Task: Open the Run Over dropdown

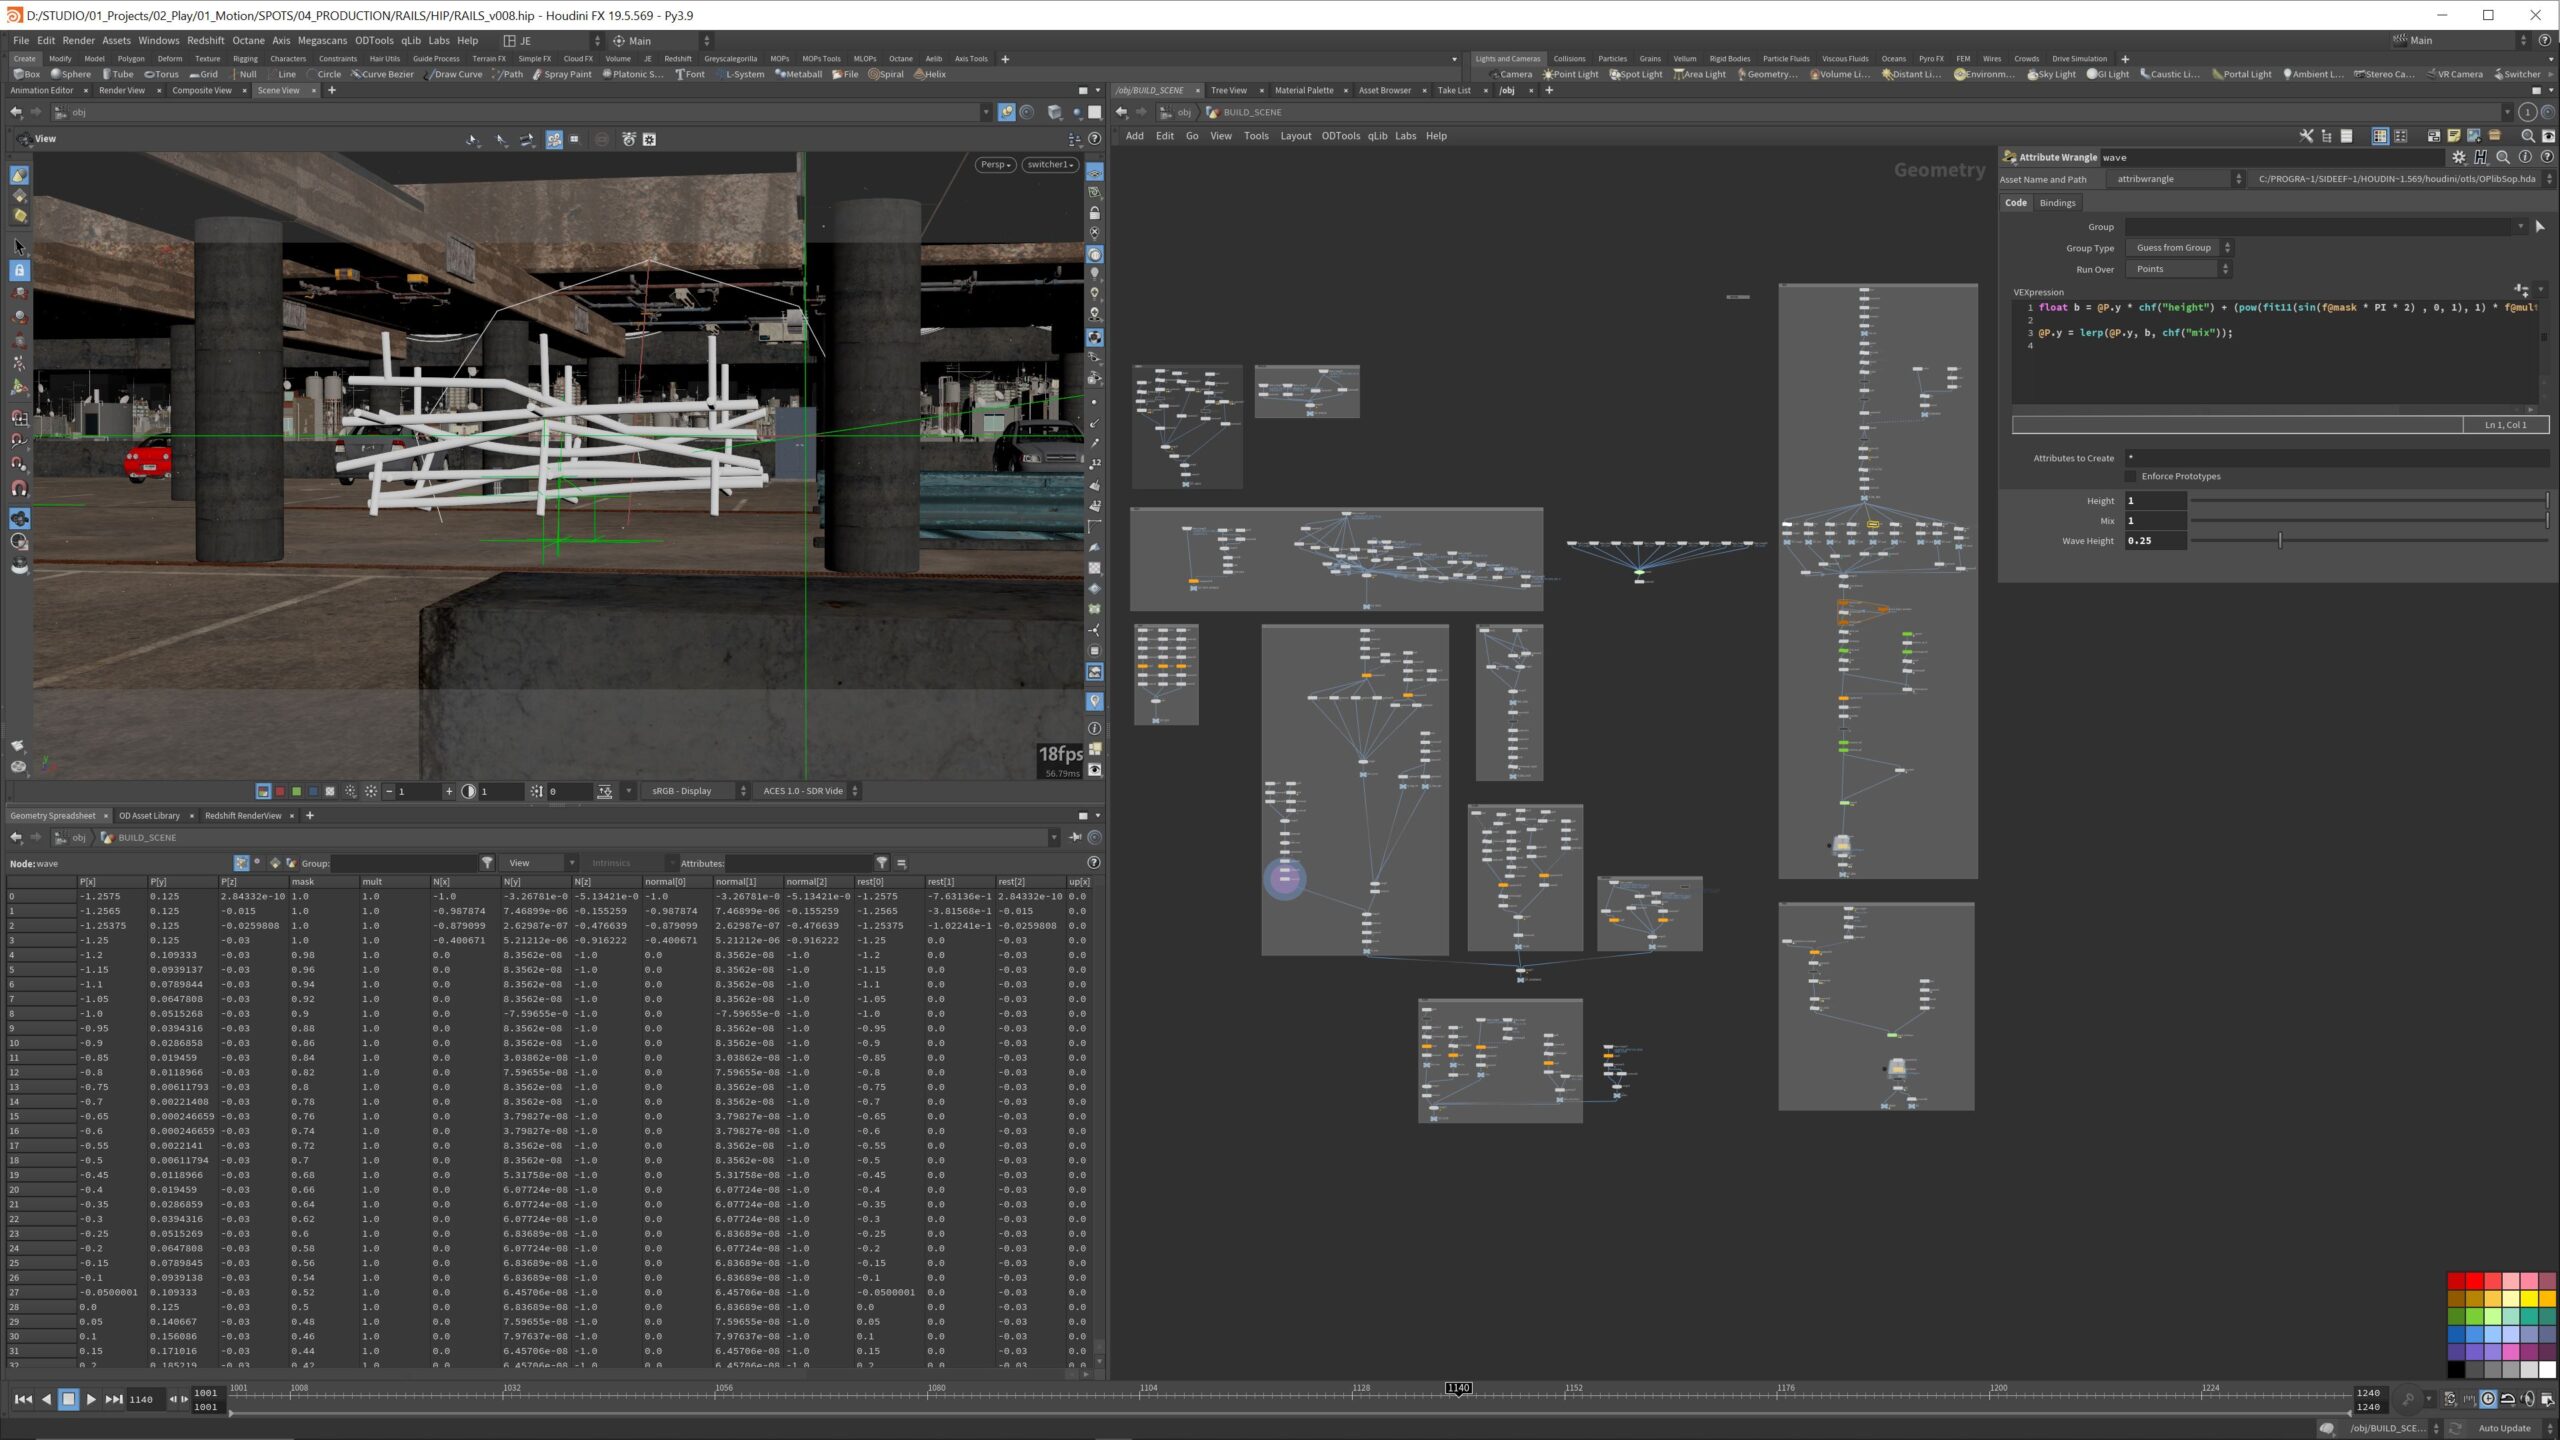Action: pos(2177,269)
